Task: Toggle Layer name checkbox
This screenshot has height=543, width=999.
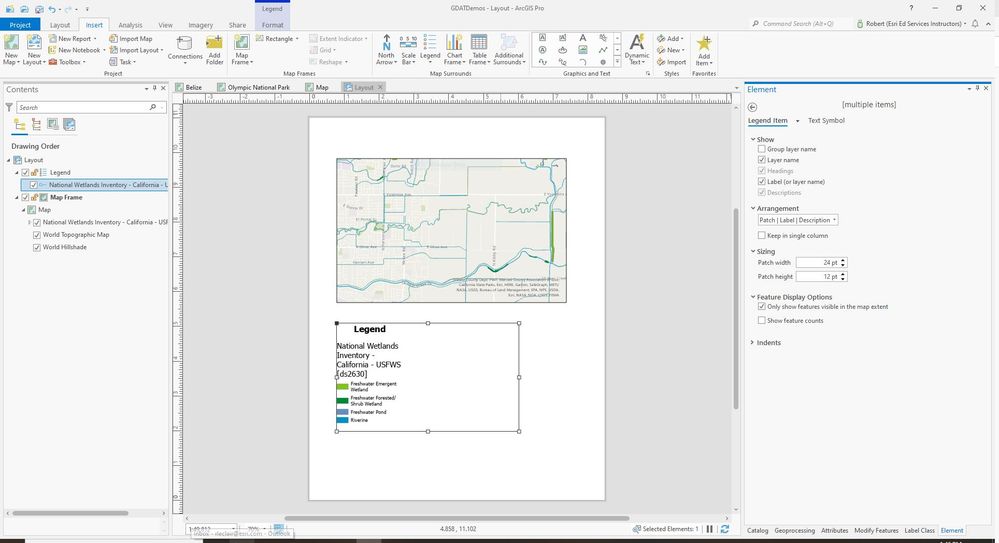Action: pos(761,160)
